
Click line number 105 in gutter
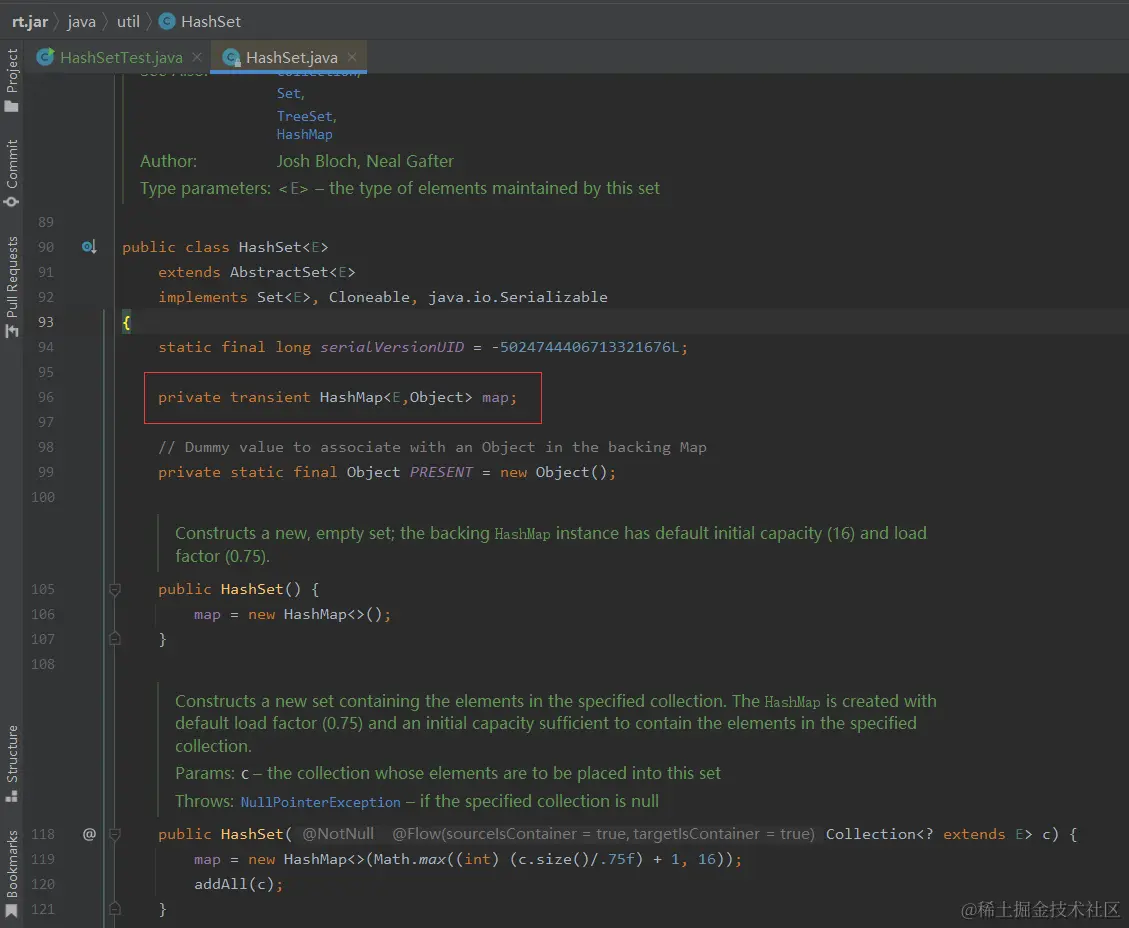click(x=42, y=589)
